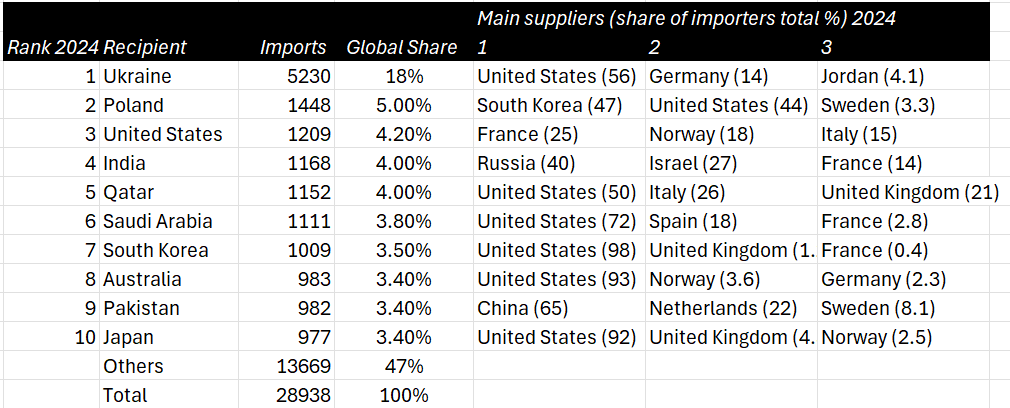Select the United Kingdom (21) cell

pyautogui.click(x=910, y=193)
